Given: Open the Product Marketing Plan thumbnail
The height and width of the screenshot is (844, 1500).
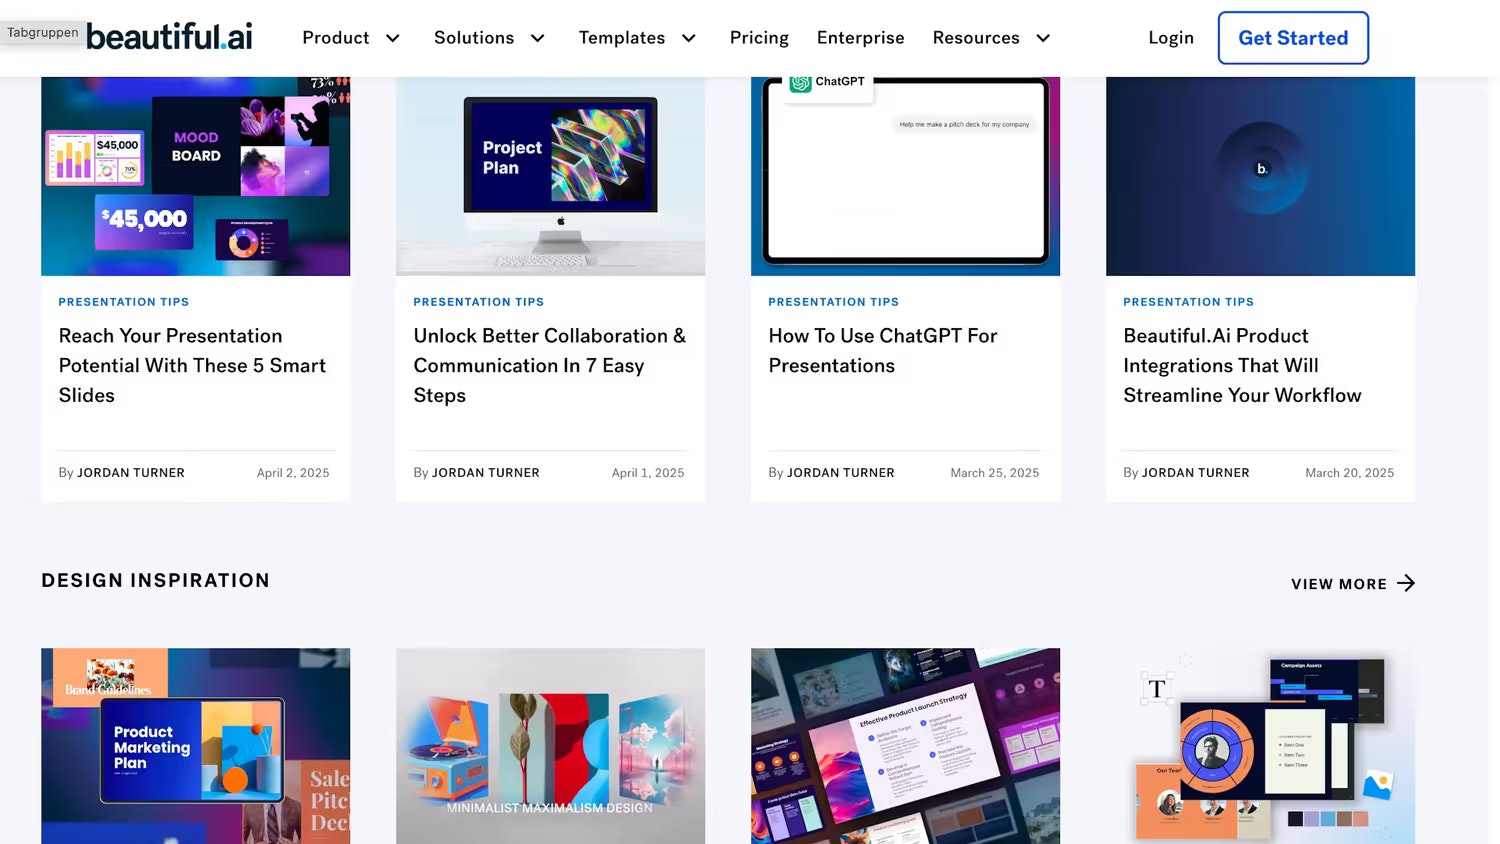Looking at the screenshot, I should coord(195,745).
